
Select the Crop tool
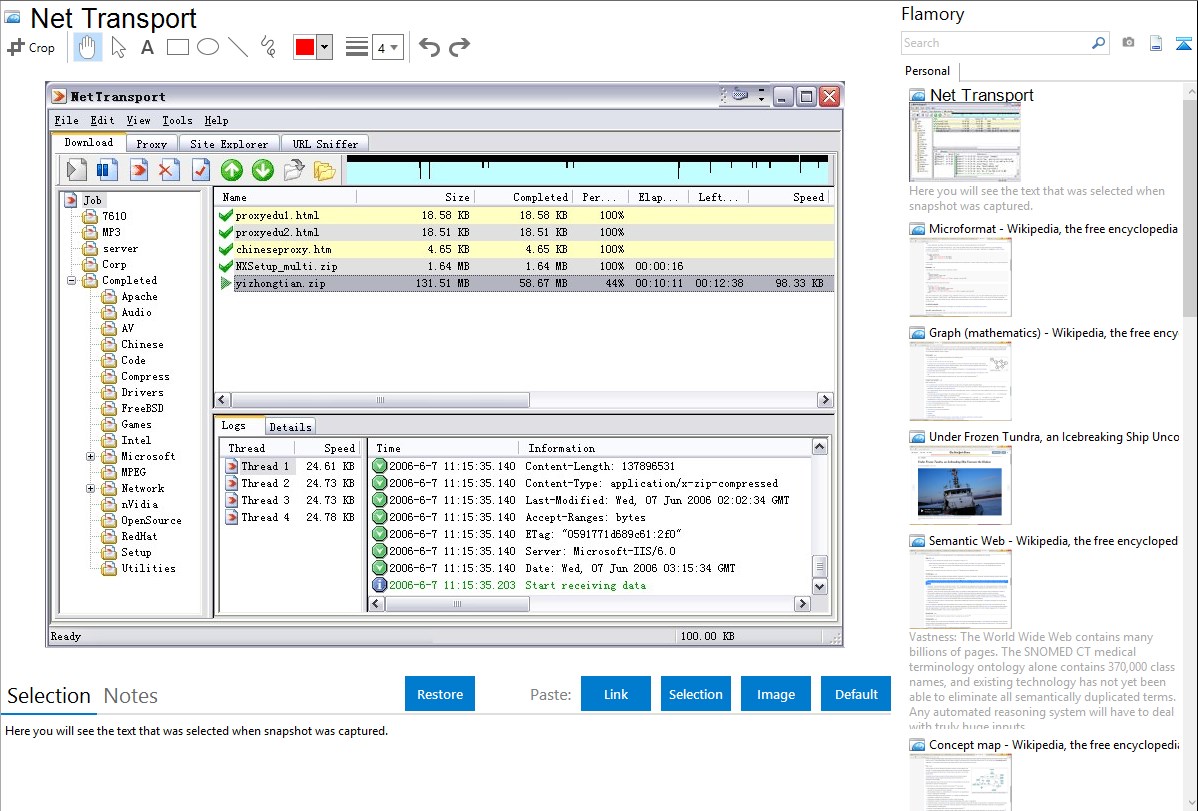click(x=31, y=47)
